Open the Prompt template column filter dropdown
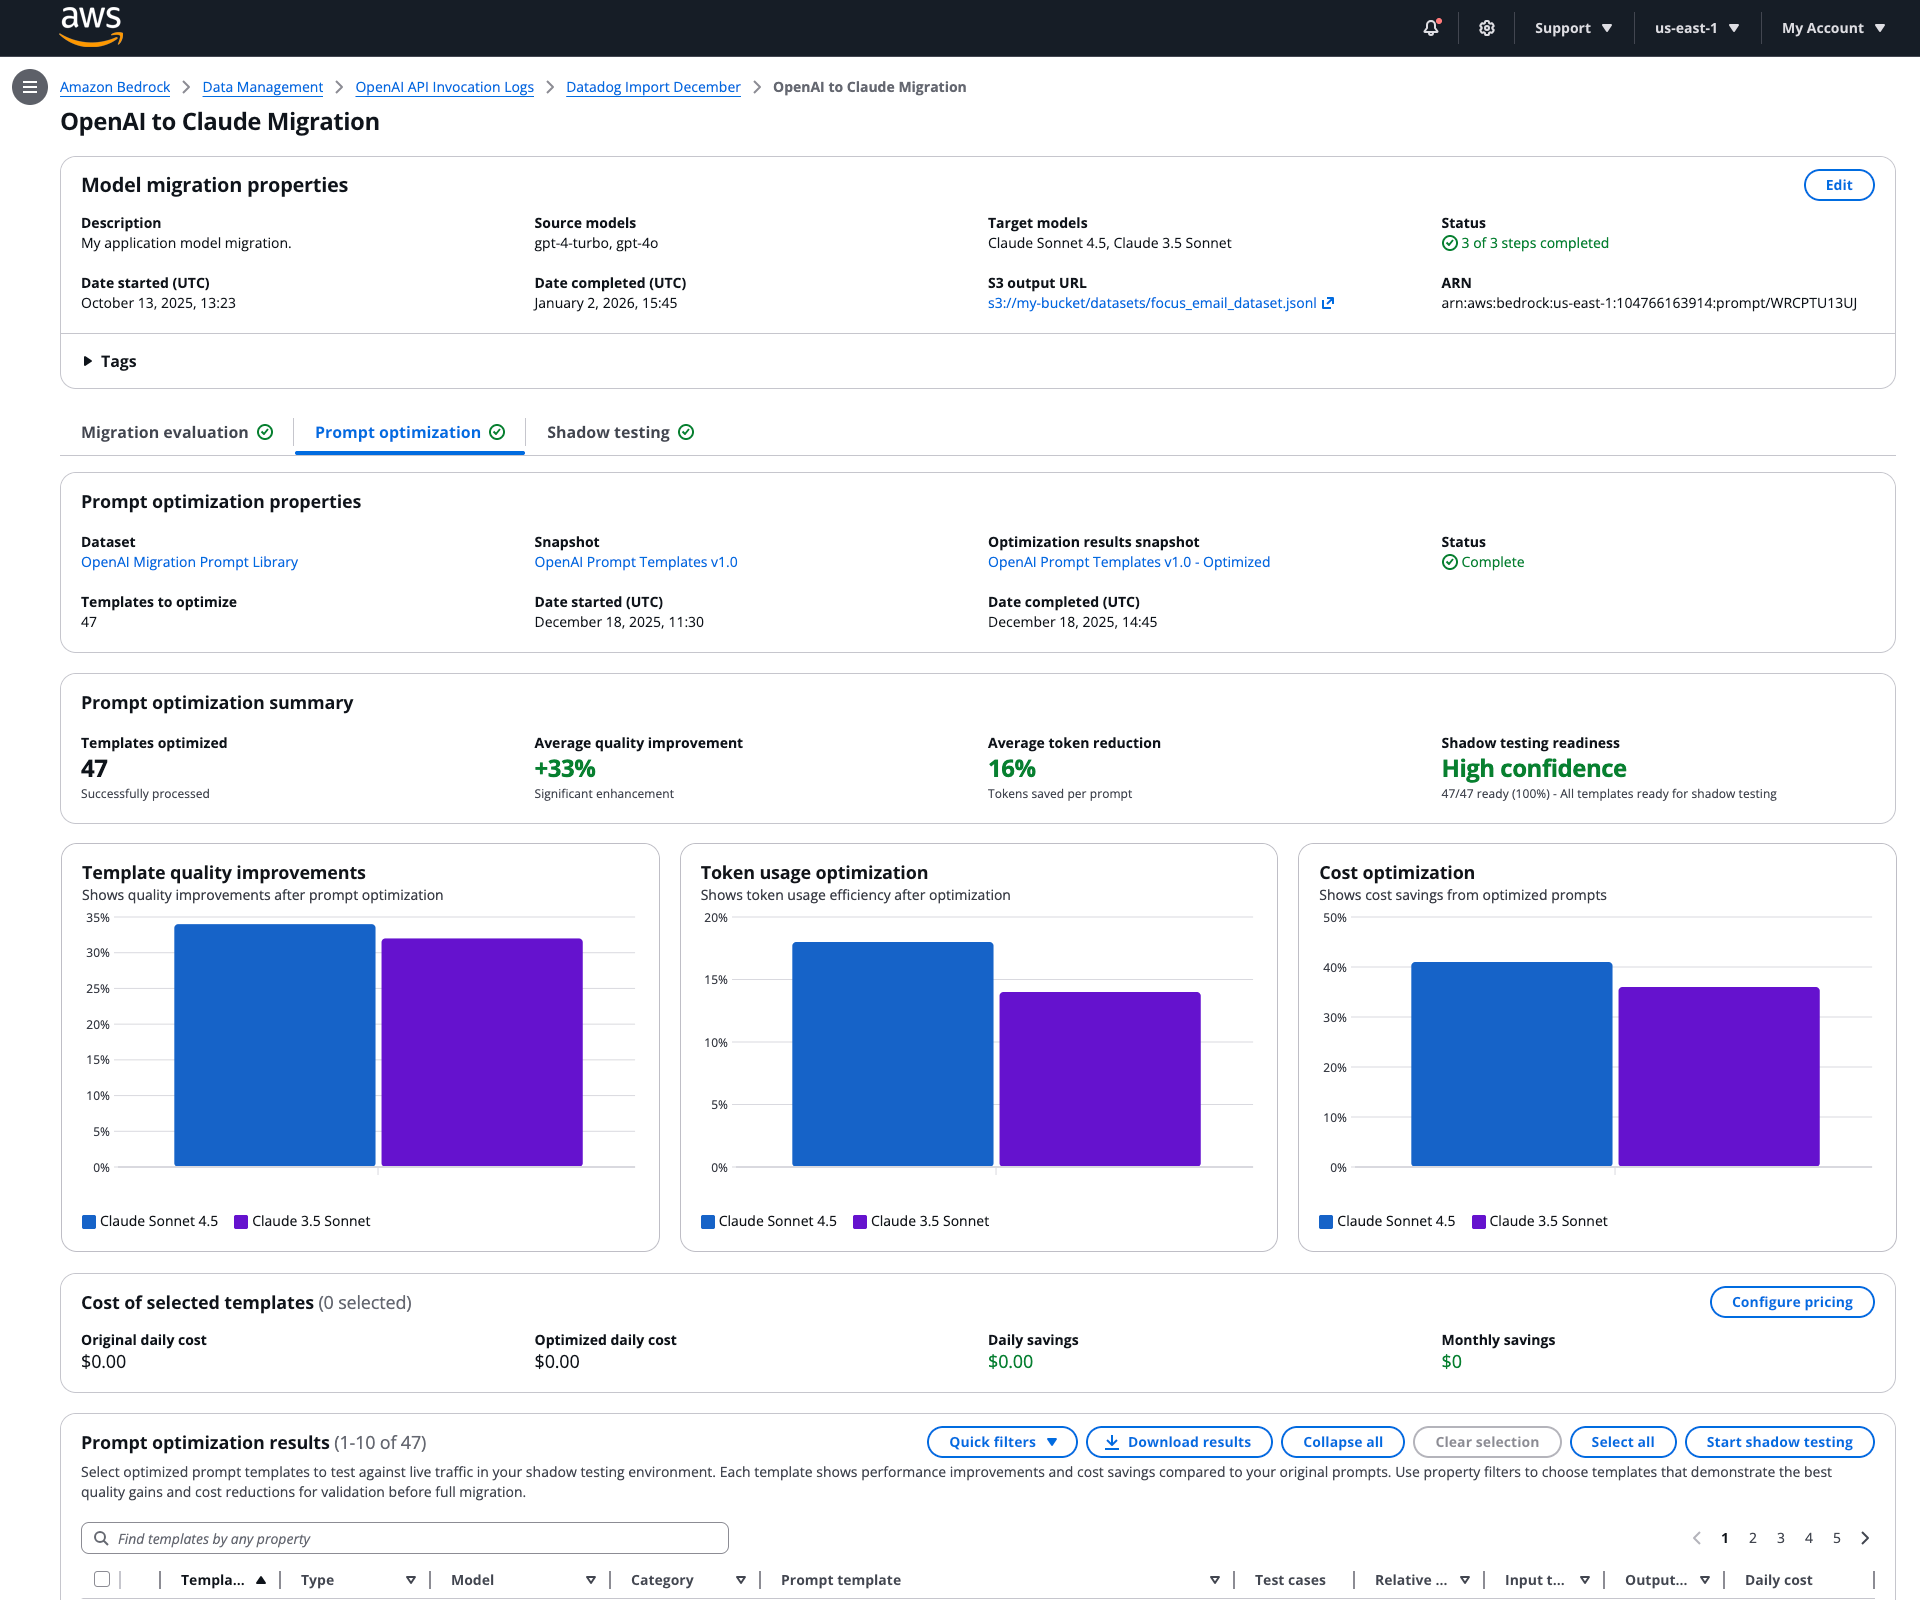The width and height of the screenshot is (1920, 1600). (x=1215, y=1580)
